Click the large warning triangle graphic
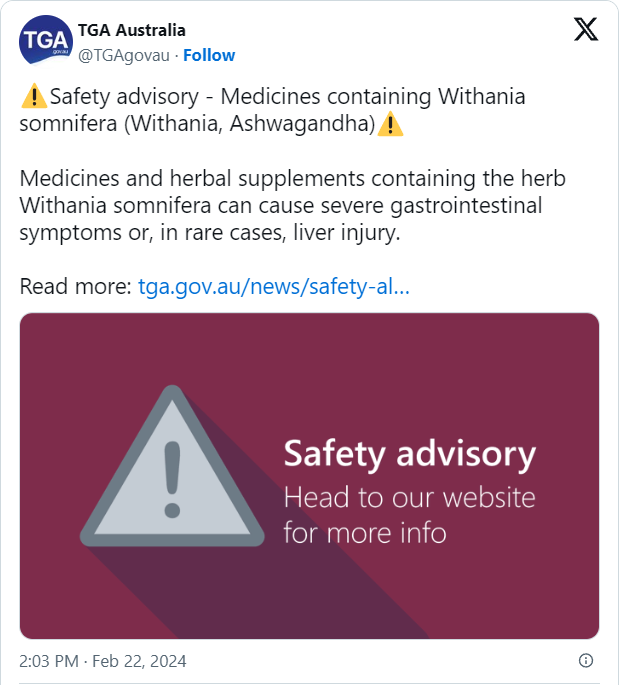Screen dimensions: 620x685 click(x=172, y=470)
